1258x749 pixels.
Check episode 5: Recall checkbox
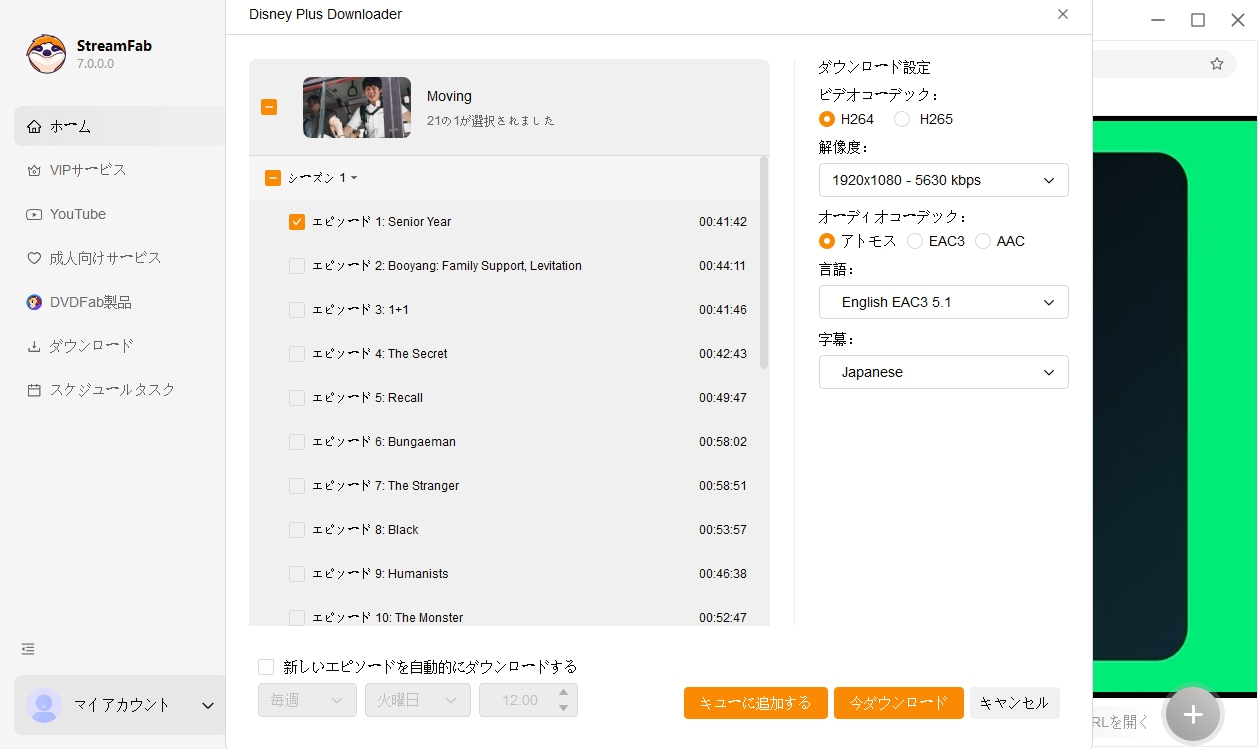click(x=297, y=398)
